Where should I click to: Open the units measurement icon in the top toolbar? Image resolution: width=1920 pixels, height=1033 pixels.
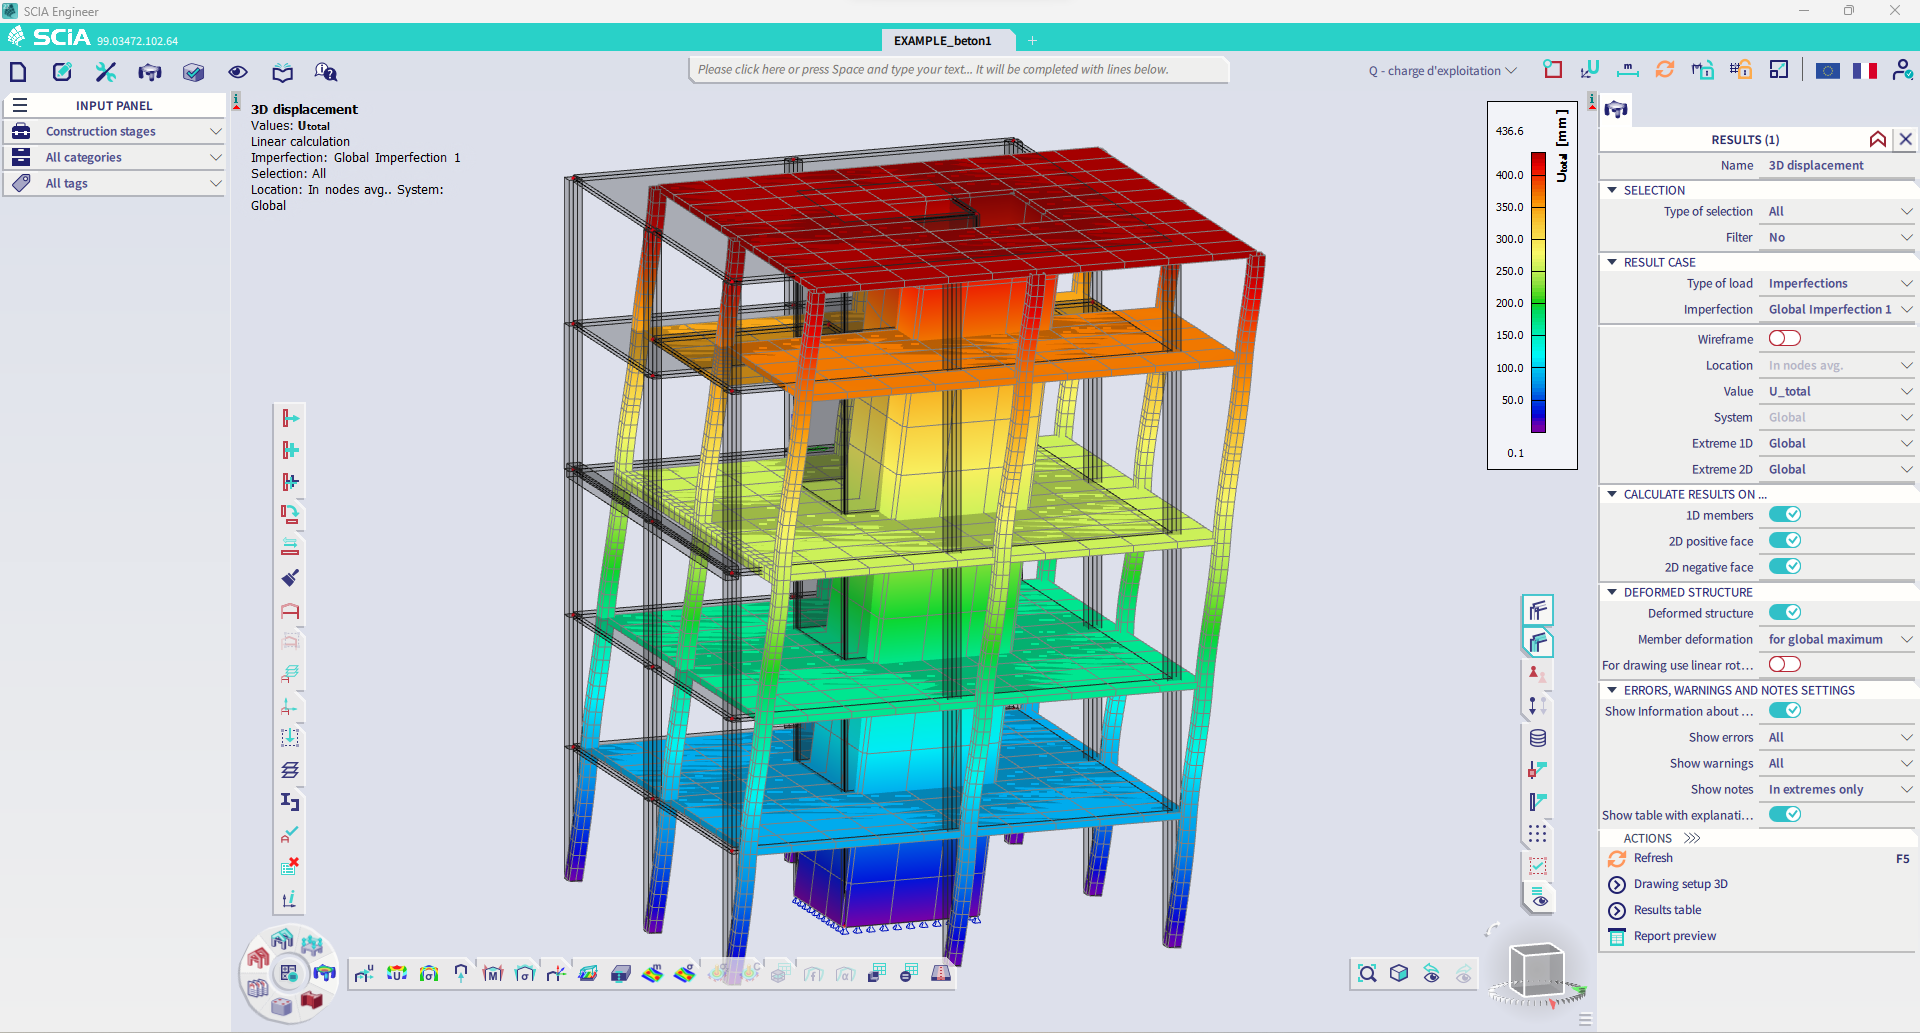coord(1628,69)
